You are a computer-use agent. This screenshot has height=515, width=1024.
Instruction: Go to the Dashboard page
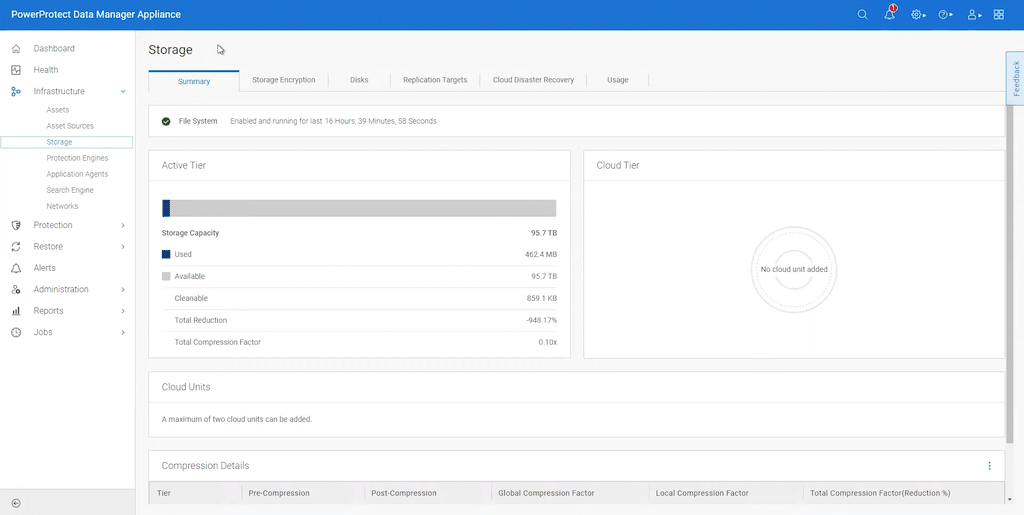tap(54, 48)
